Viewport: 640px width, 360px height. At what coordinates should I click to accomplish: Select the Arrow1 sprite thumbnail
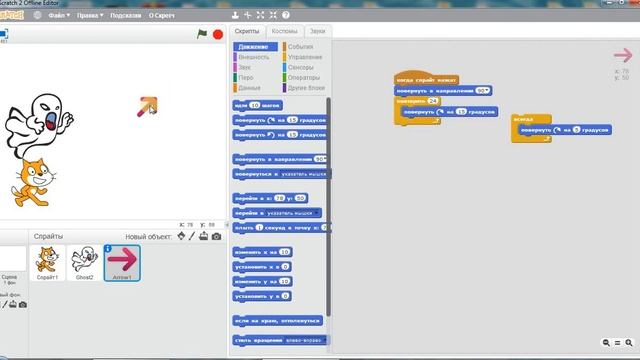pyautogui.click(x=122, y=263)
